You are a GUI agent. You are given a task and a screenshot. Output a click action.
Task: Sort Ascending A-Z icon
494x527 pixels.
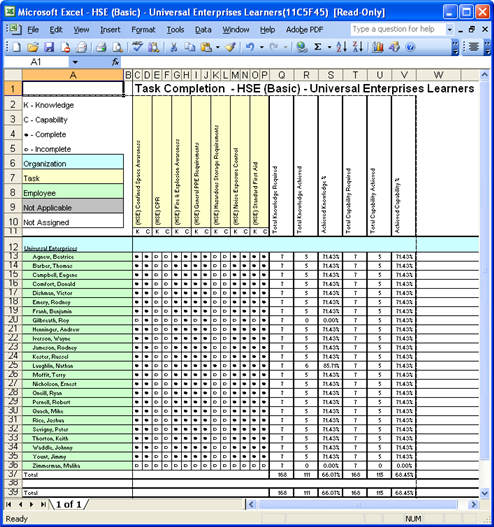point(341,47)
